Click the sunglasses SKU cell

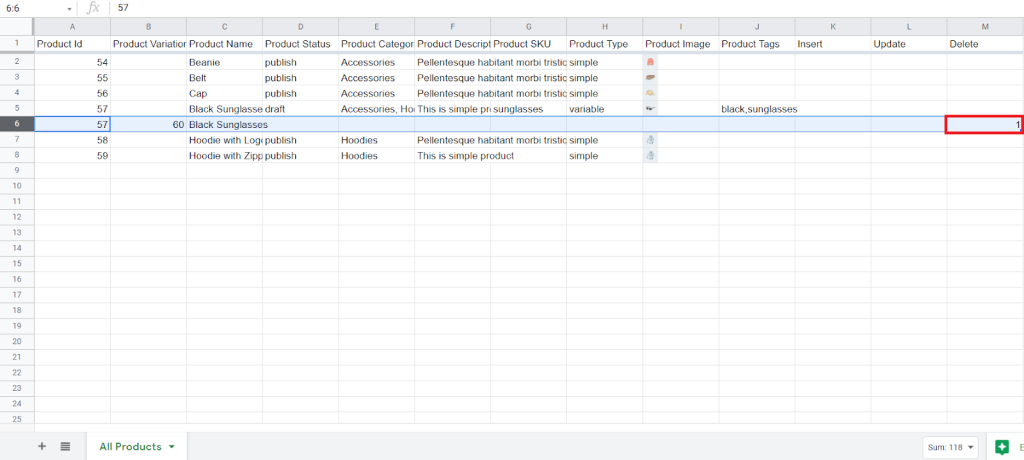(x=528, y=109)
